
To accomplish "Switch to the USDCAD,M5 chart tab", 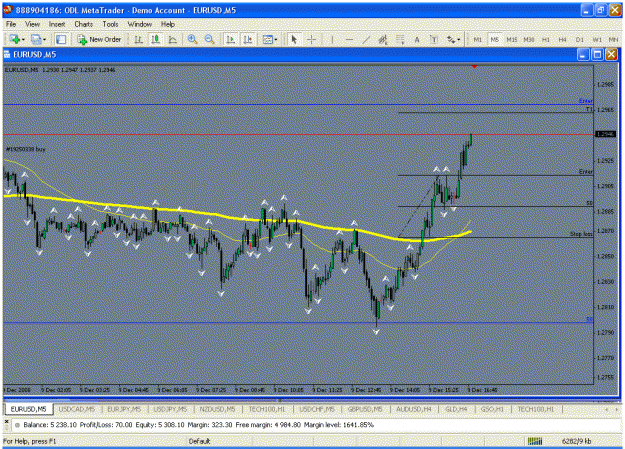I will (77, 409).
